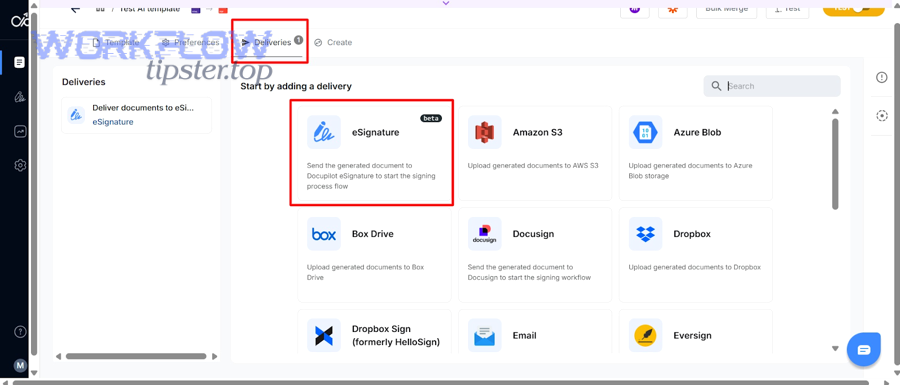900x385 pixels.
Task: Click the 'Dropbox' card title
Action: tap(692, 234)
